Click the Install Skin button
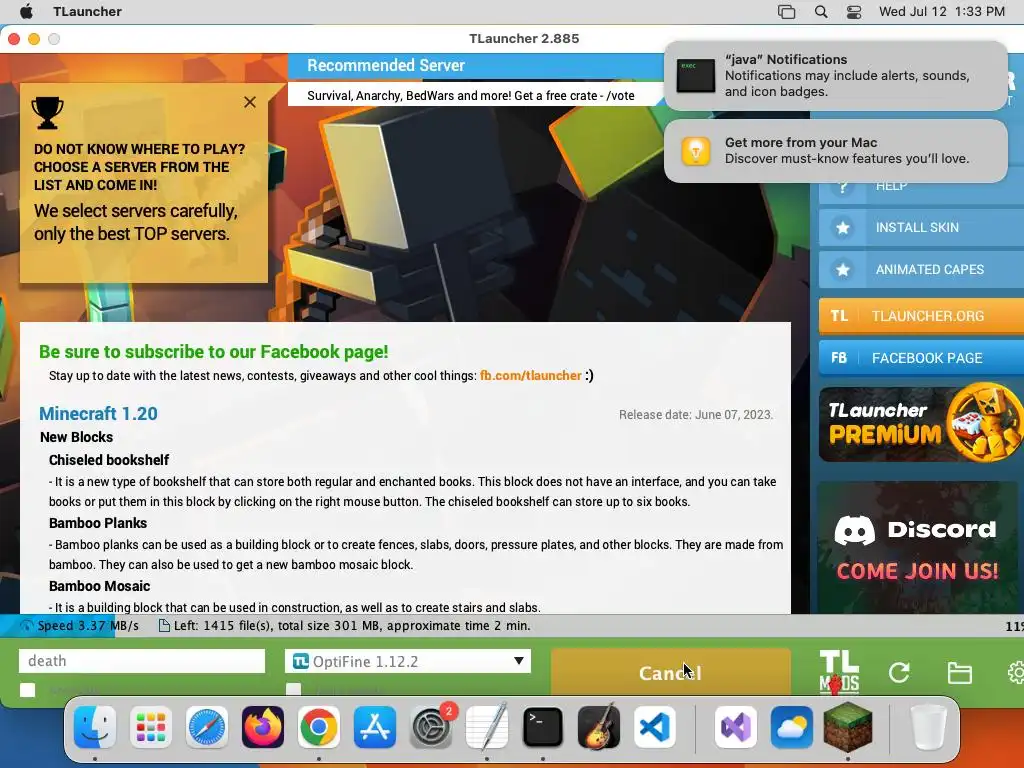 click(x=921, y=227)
